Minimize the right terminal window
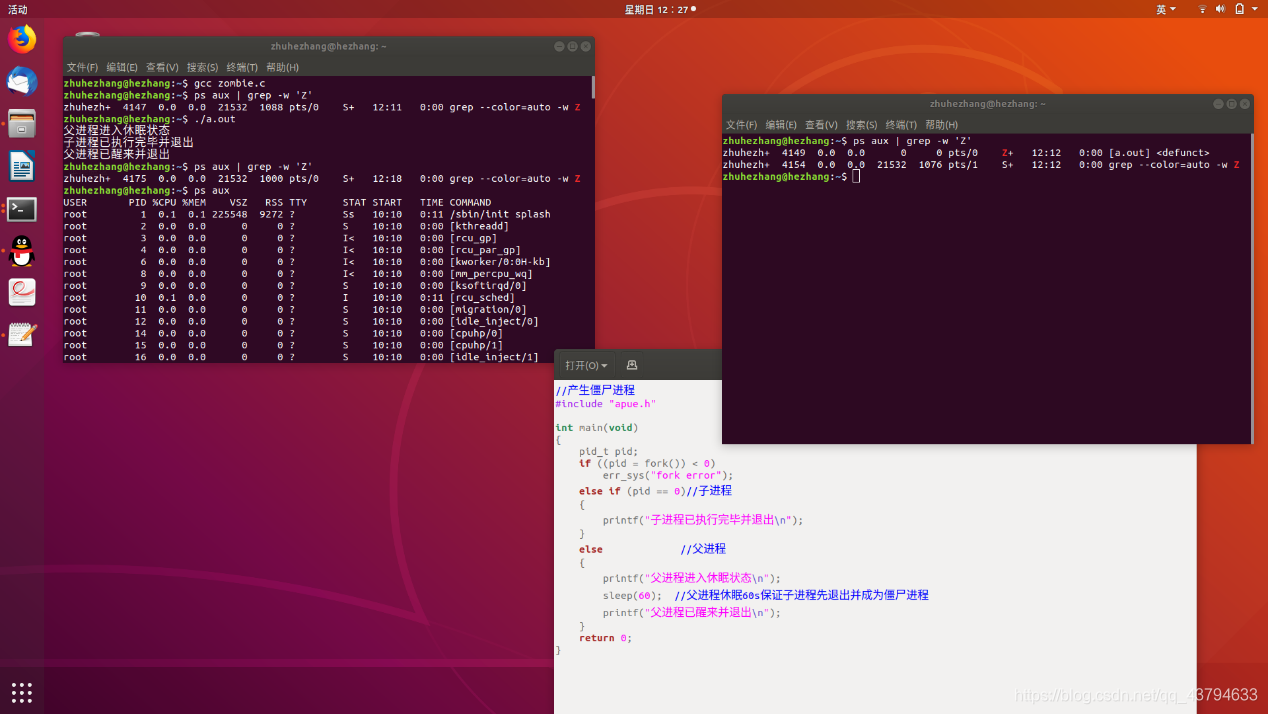Image resolution: width=1268 pixels, height=714 pixels. [1218, 103]
